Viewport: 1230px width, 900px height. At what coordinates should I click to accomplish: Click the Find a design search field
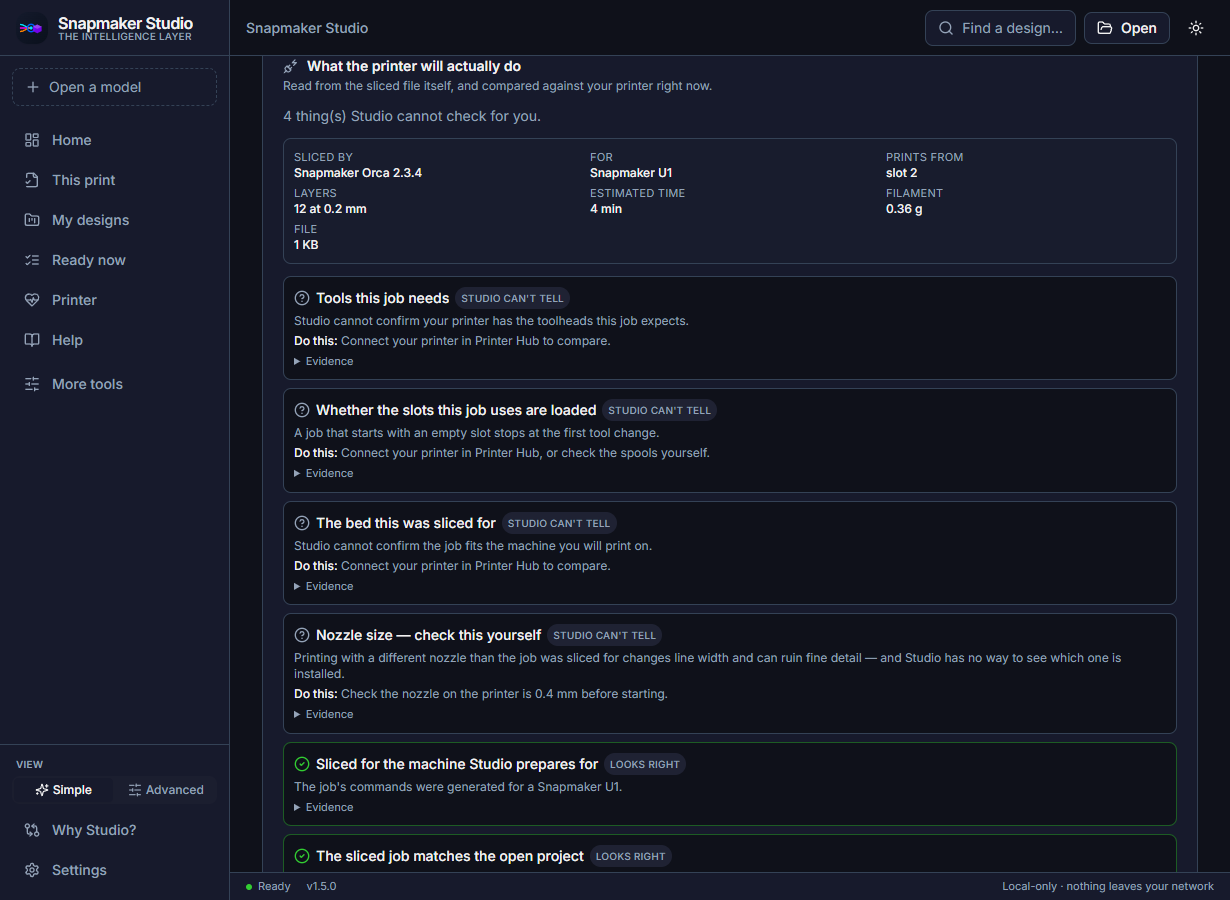(1000, 28)
